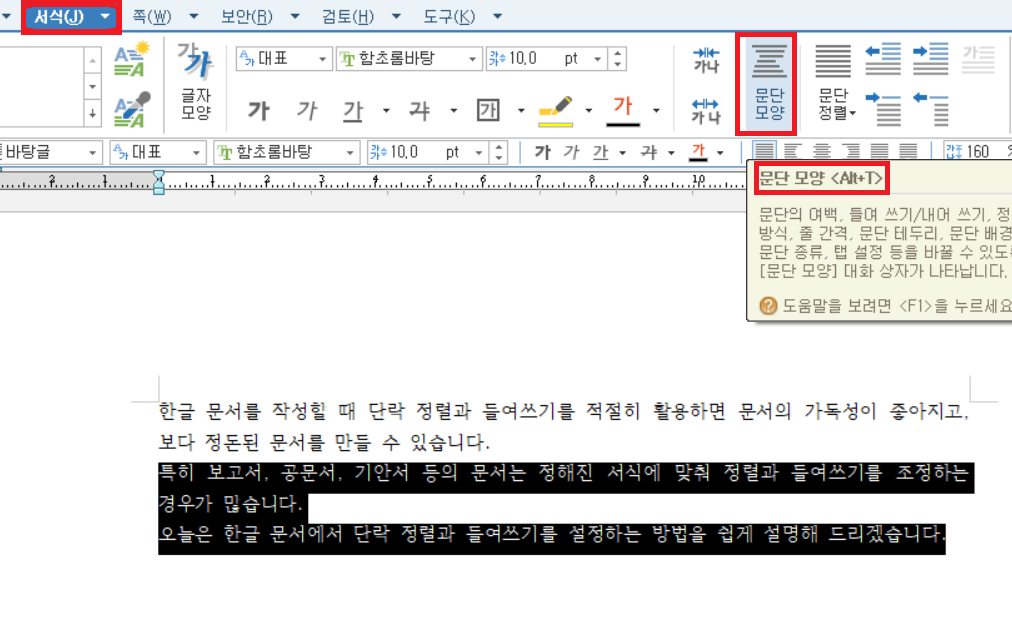Open the 서식(J) menu
1012x618 pixels.
pos(59,17)
